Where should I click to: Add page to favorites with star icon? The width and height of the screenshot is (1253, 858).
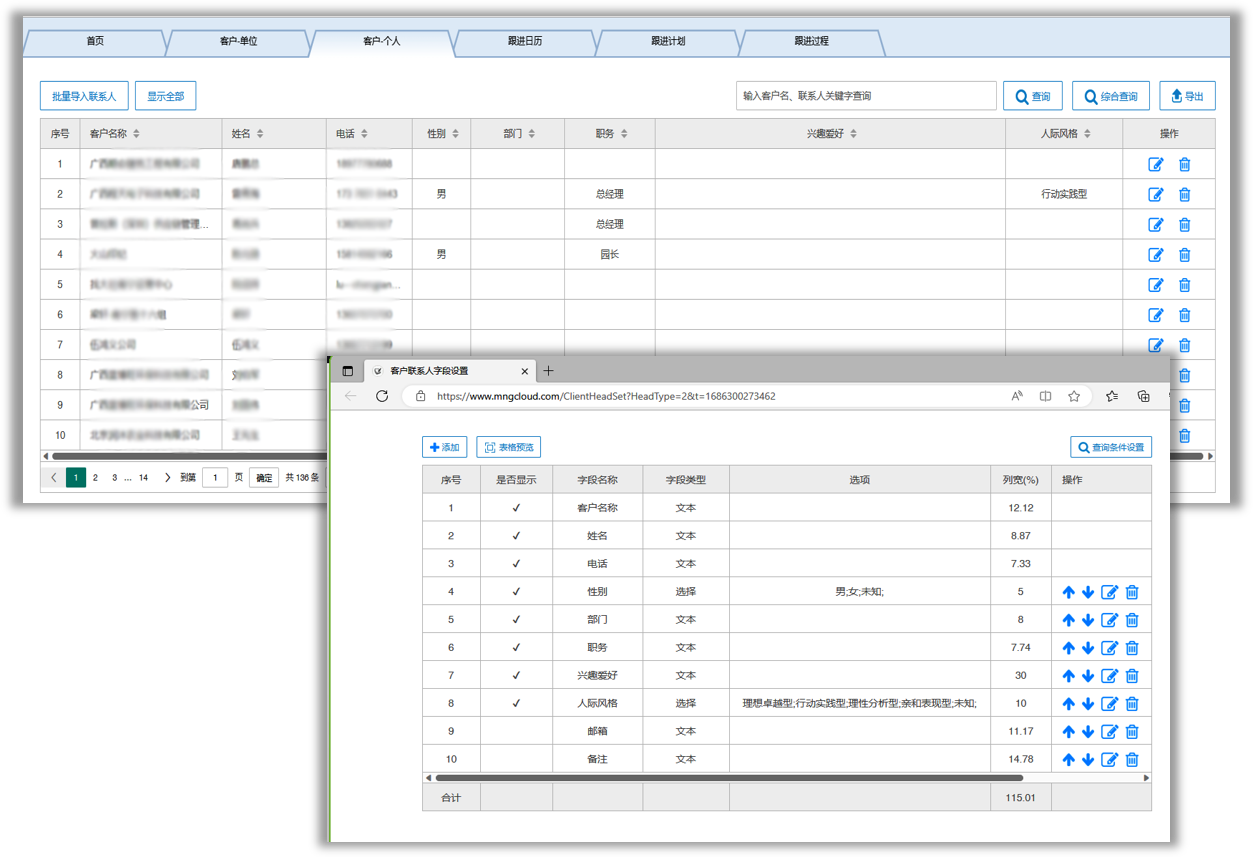tap(1074, 396)
